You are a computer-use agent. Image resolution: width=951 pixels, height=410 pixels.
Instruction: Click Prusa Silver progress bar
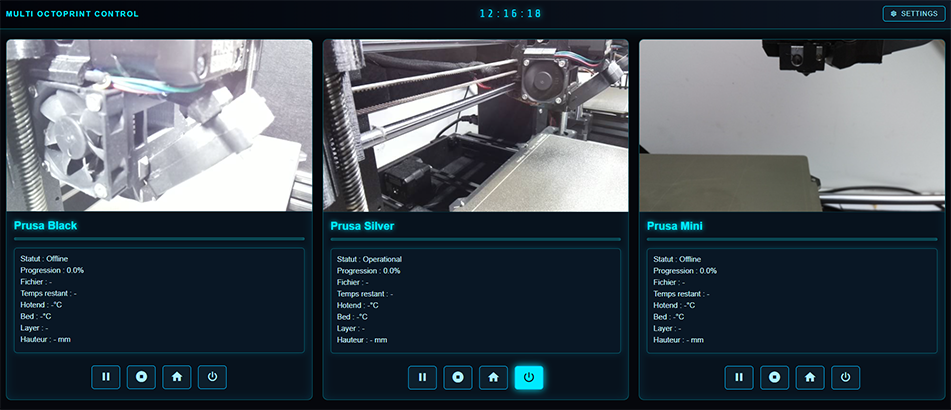(476, 239)
